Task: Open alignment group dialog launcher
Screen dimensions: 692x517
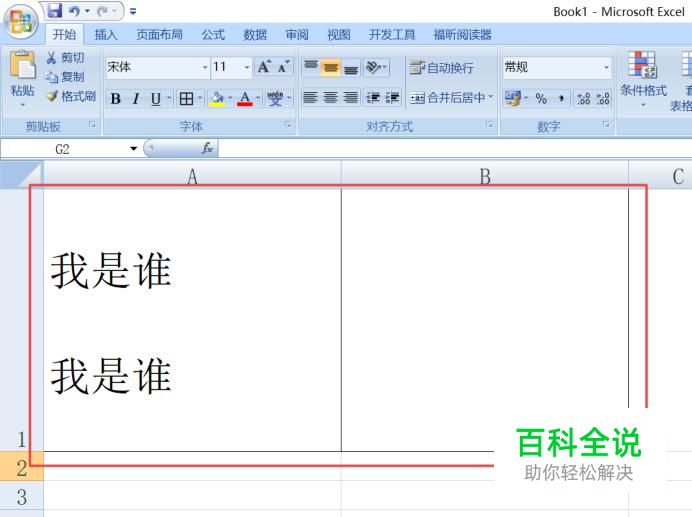Action: click(x=489, y=125)
